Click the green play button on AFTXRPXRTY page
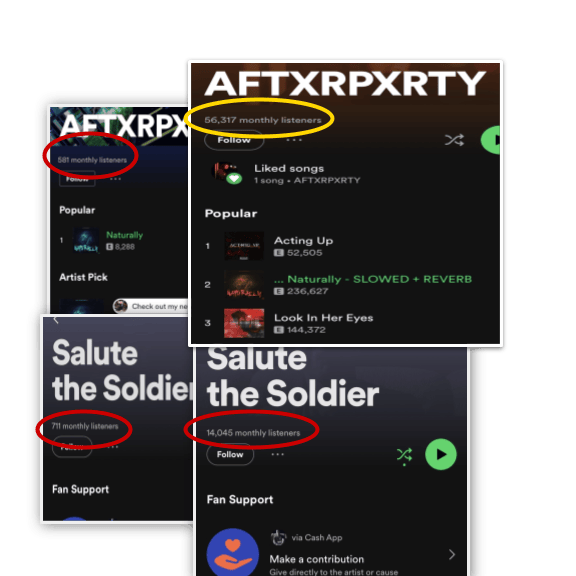 click(x=491, y=140)
